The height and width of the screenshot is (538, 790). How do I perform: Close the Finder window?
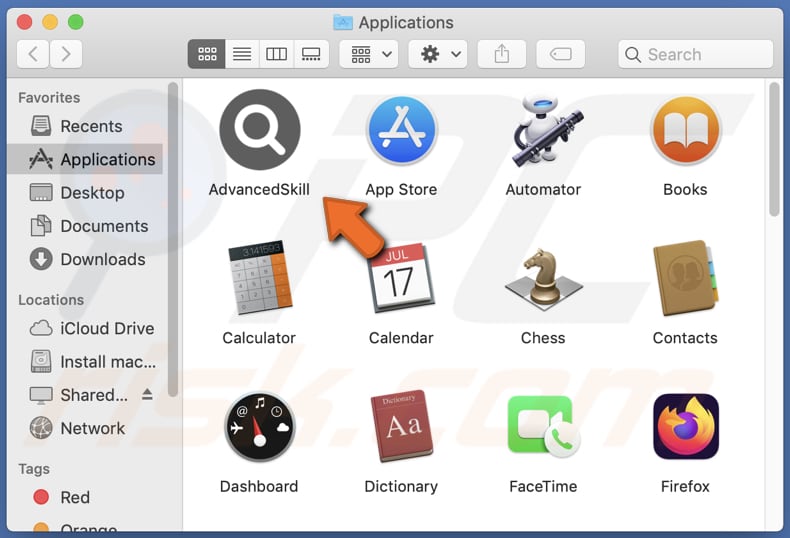pyautogui.click(x=24, y=22)
